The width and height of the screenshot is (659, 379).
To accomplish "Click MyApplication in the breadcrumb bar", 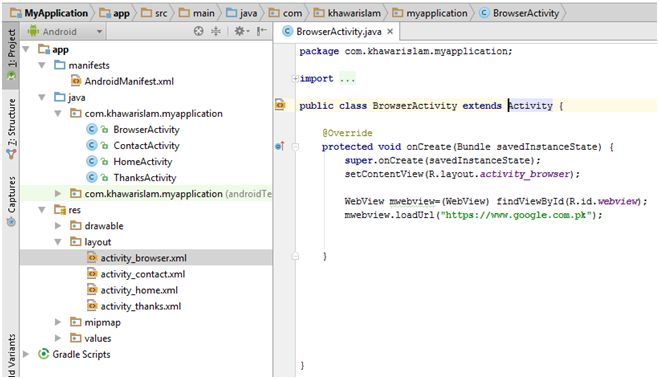I will (x=49, y=13).
